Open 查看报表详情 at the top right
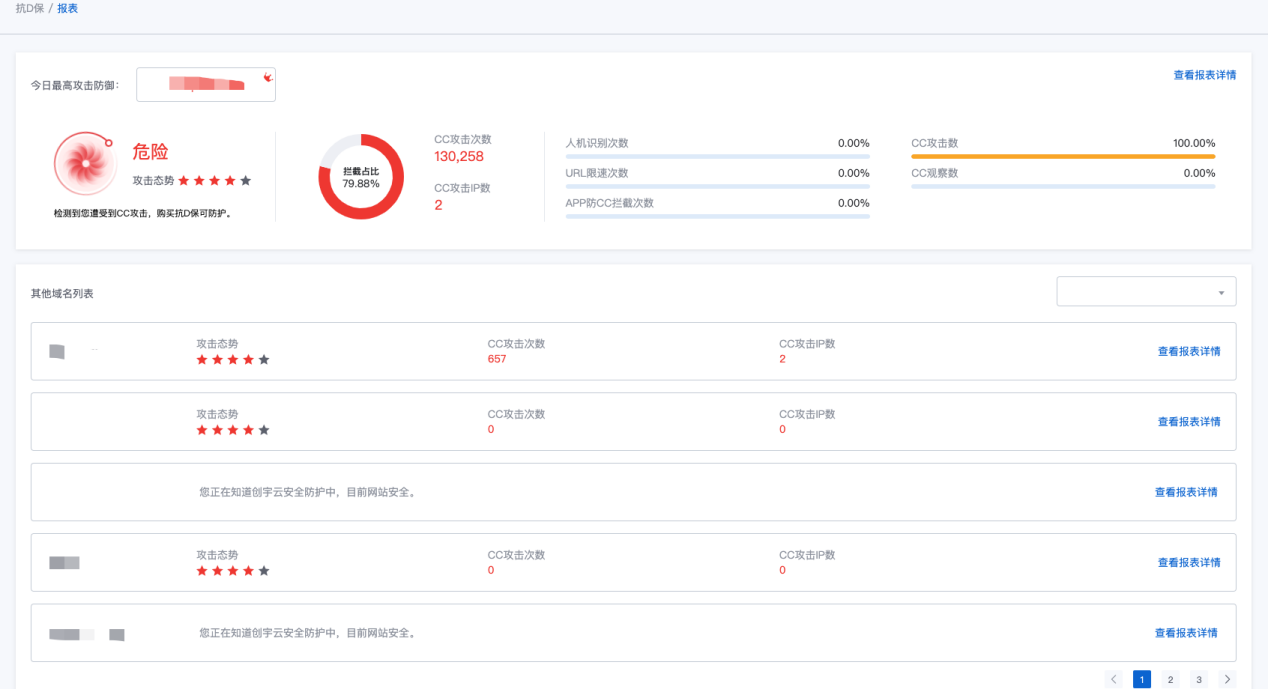The height and width of the screenshot is (689, 1268). point(1204,75)
